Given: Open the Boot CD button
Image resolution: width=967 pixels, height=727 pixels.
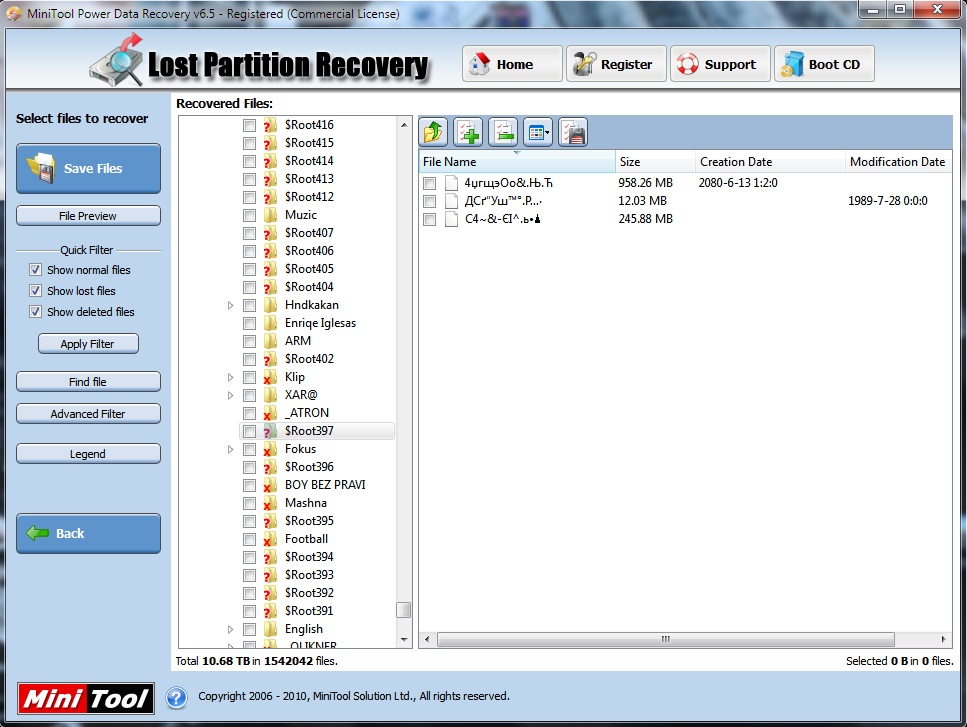Looking at the screenshot, I should [825, 64].
